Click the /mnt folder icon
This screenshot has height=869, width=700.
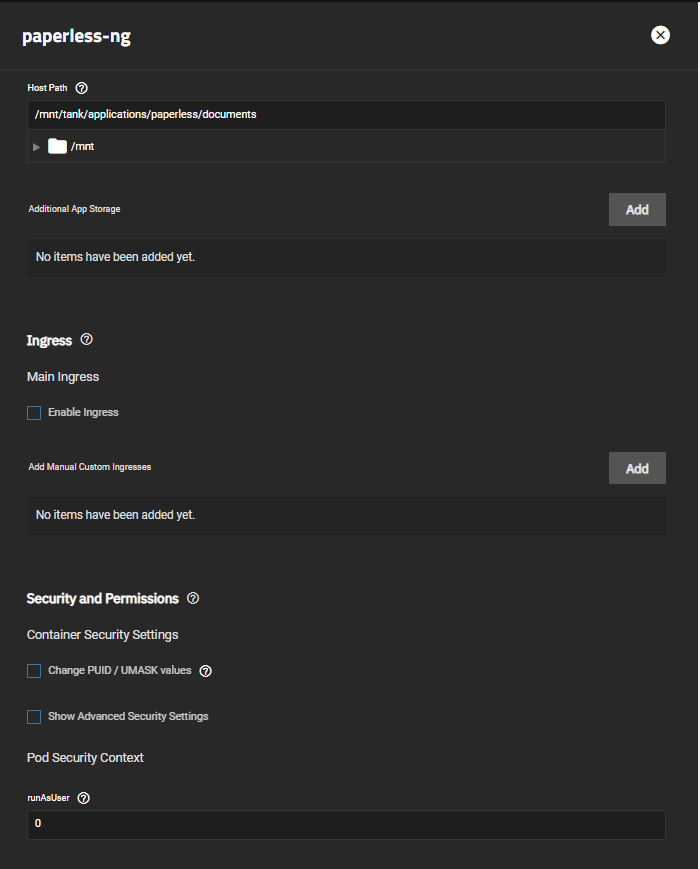57,146
